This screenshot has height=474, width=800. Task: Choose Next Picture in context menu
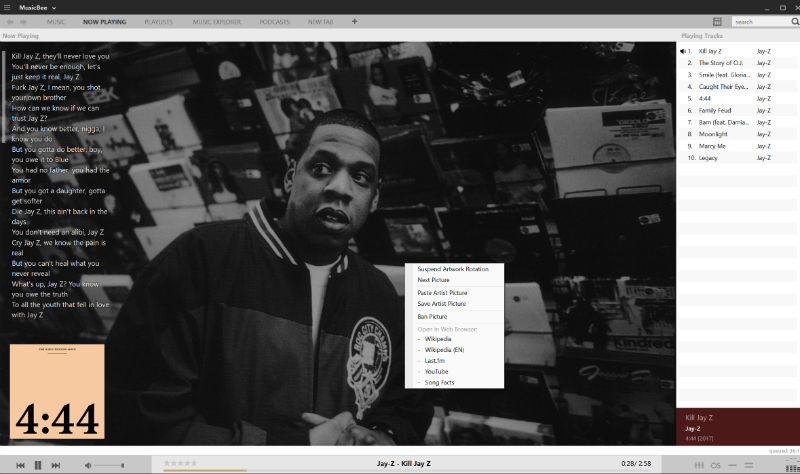454,280
